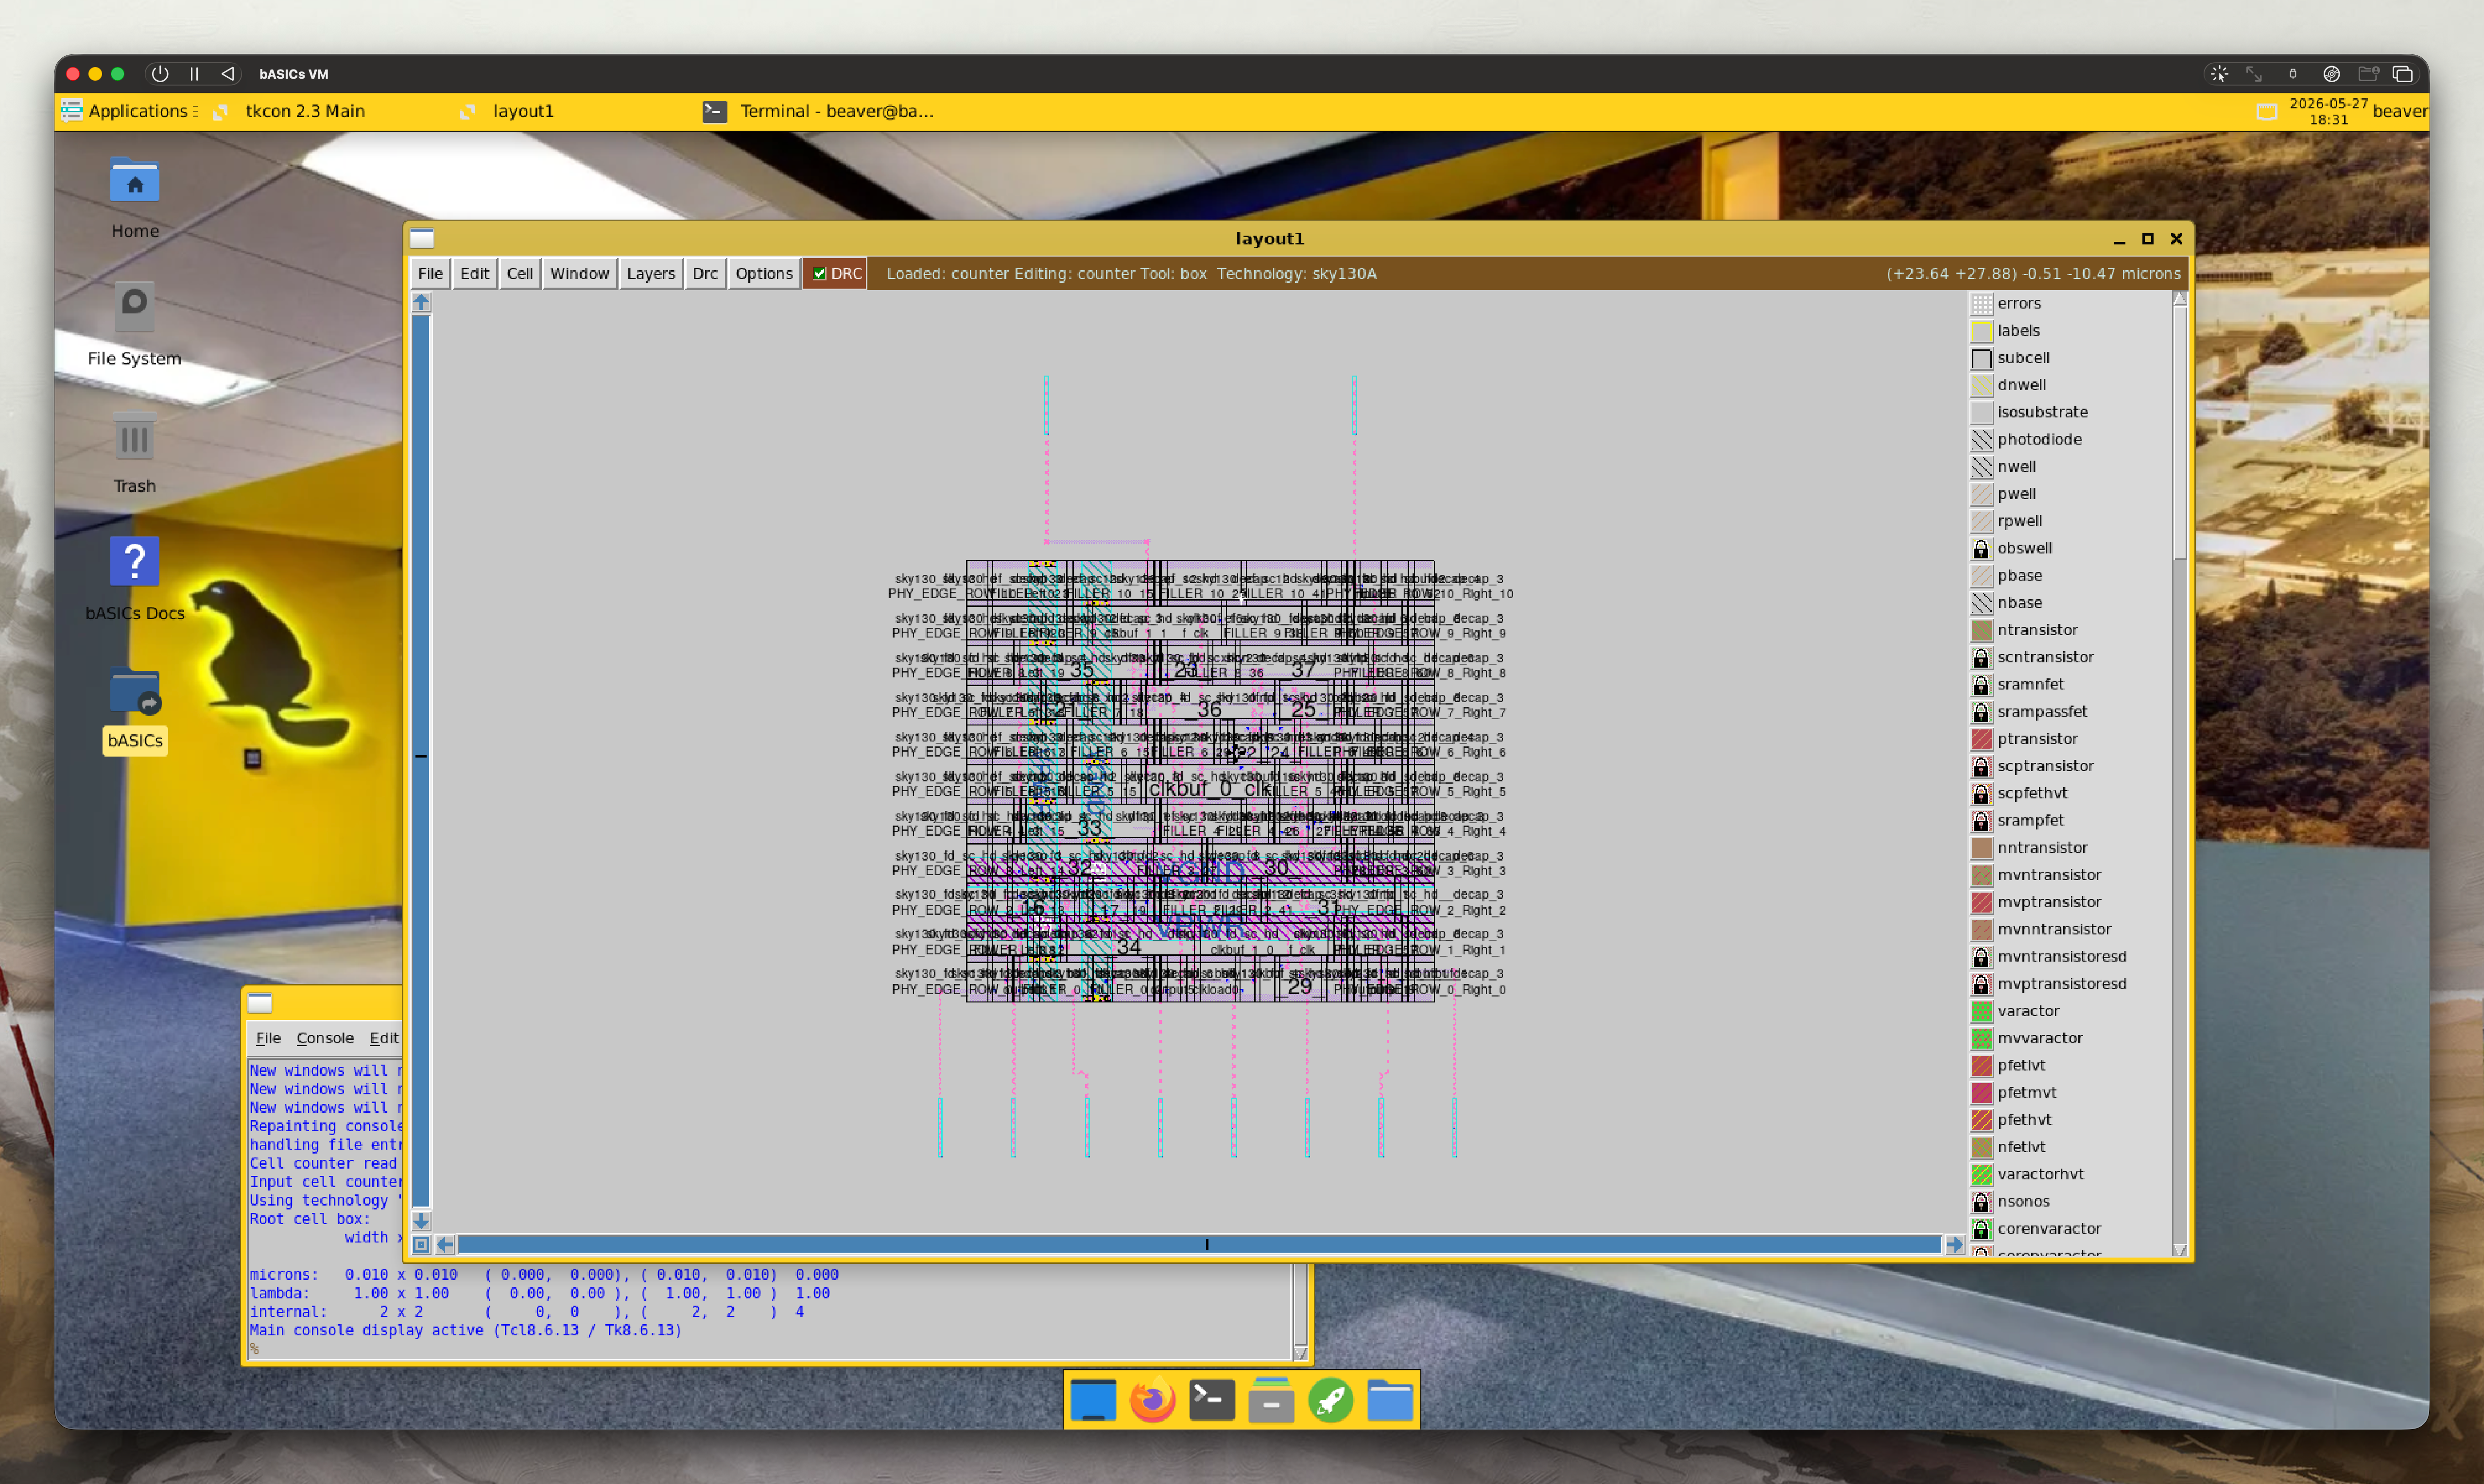Click the locked srampfet layer icon
The image size is (2484, 1484).
coord(1981,820)
